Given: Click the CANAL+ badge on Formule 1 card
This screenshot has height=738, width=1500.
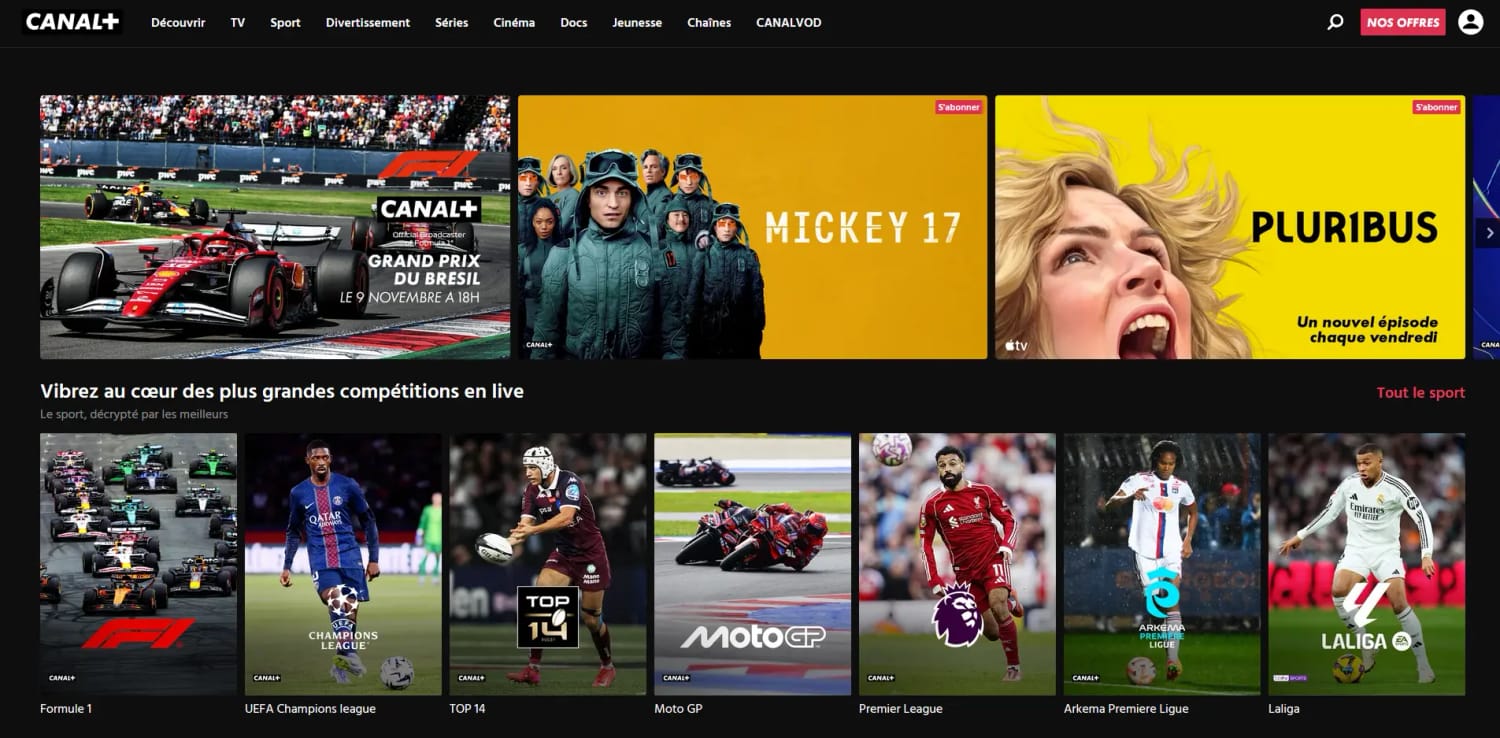Looking at the screenshot, I should [x=61, y=677].
